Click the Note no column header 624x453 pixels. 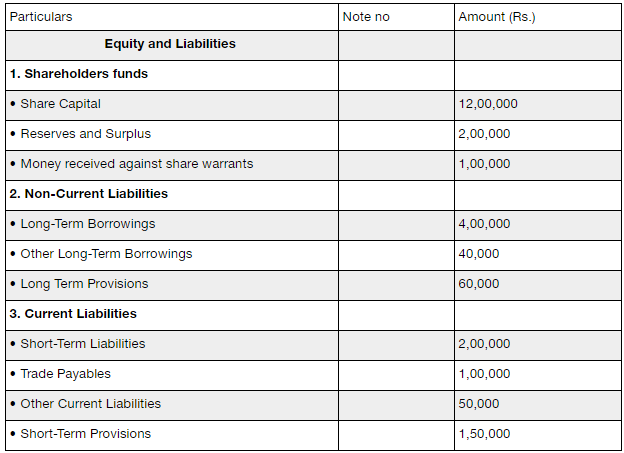click(x=366, y=17)
